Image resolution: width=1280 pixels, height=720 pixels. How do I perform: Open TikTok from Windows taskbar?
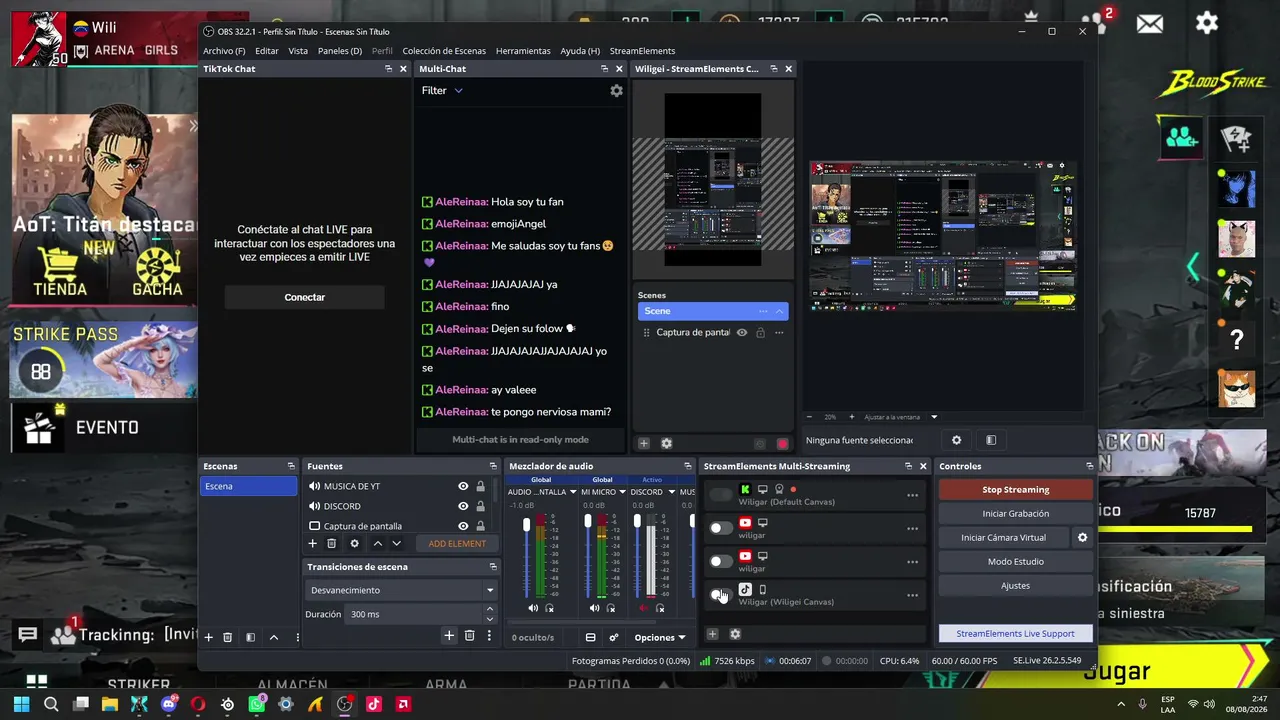tap(374, 704)
